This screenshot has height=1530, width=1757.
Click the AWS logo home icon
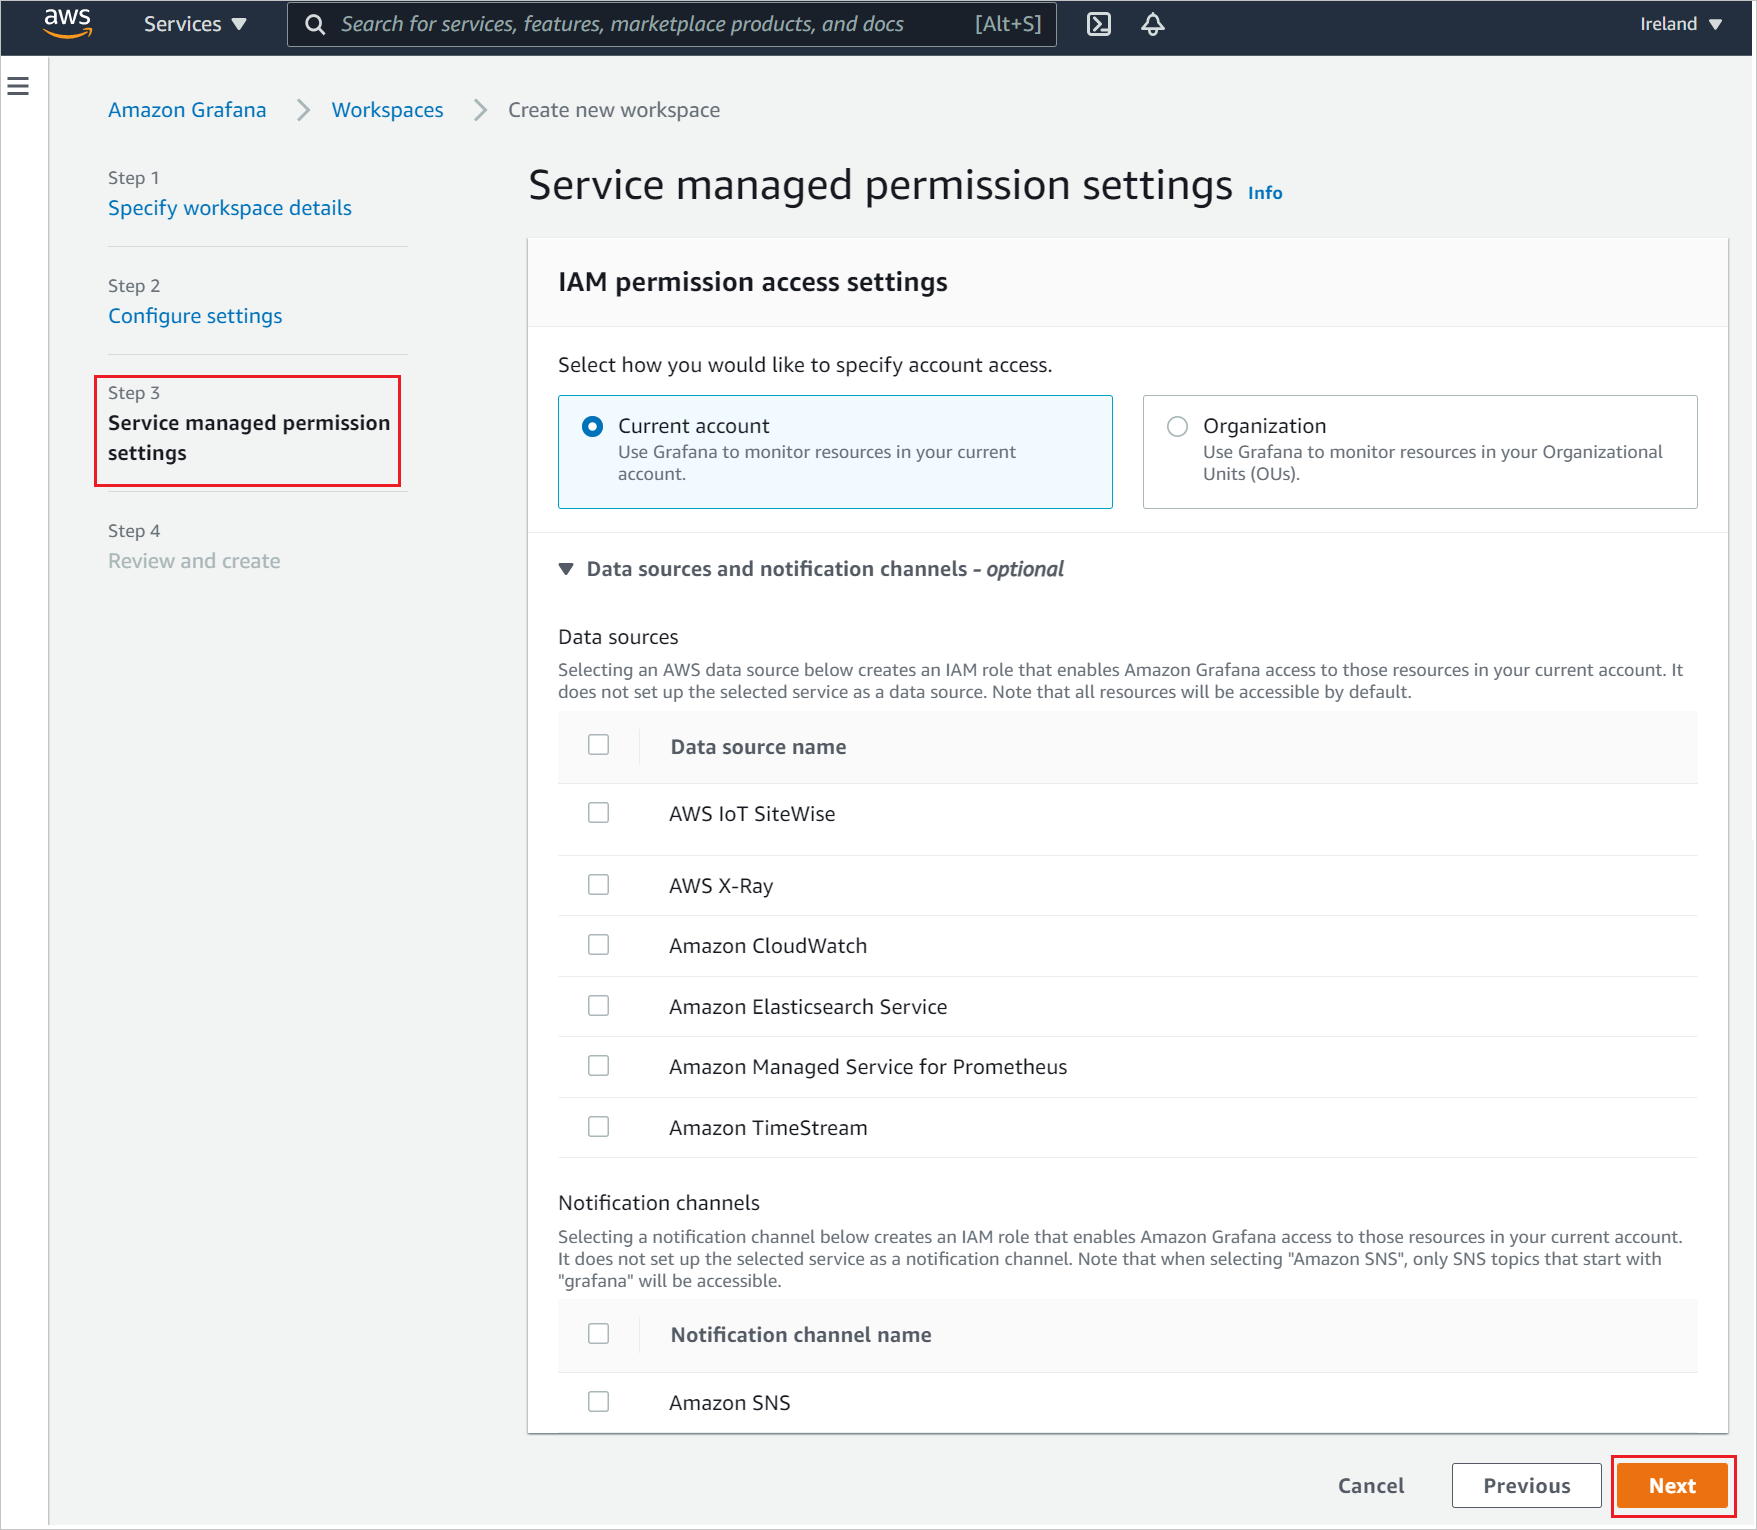[x=68, y=23]
